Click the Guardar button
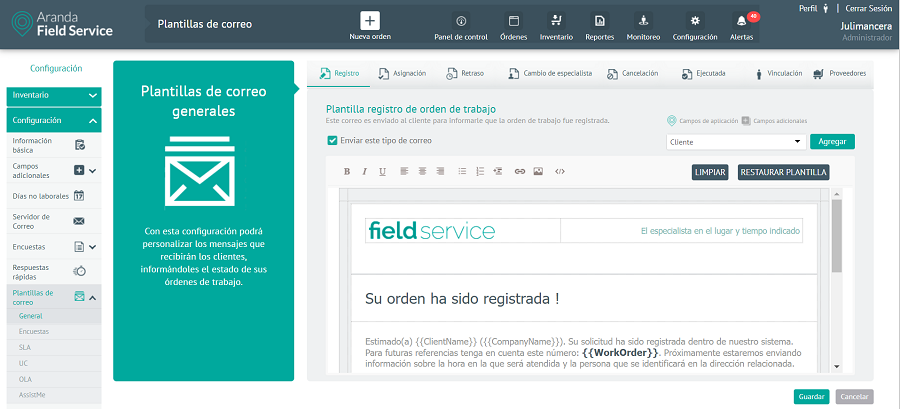The width and height of the screenshot is (900, 409). click(x=812, y=396)
